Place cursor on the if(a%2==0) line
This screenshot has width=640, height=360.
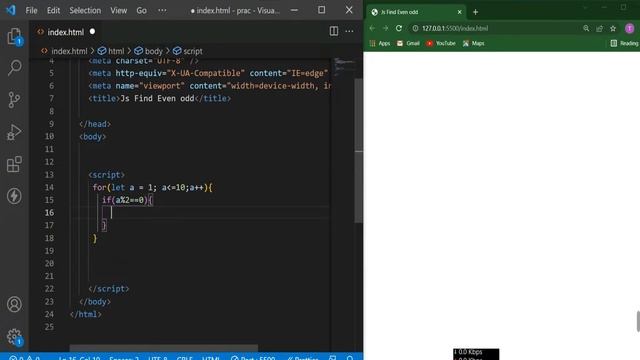point(127,200)
